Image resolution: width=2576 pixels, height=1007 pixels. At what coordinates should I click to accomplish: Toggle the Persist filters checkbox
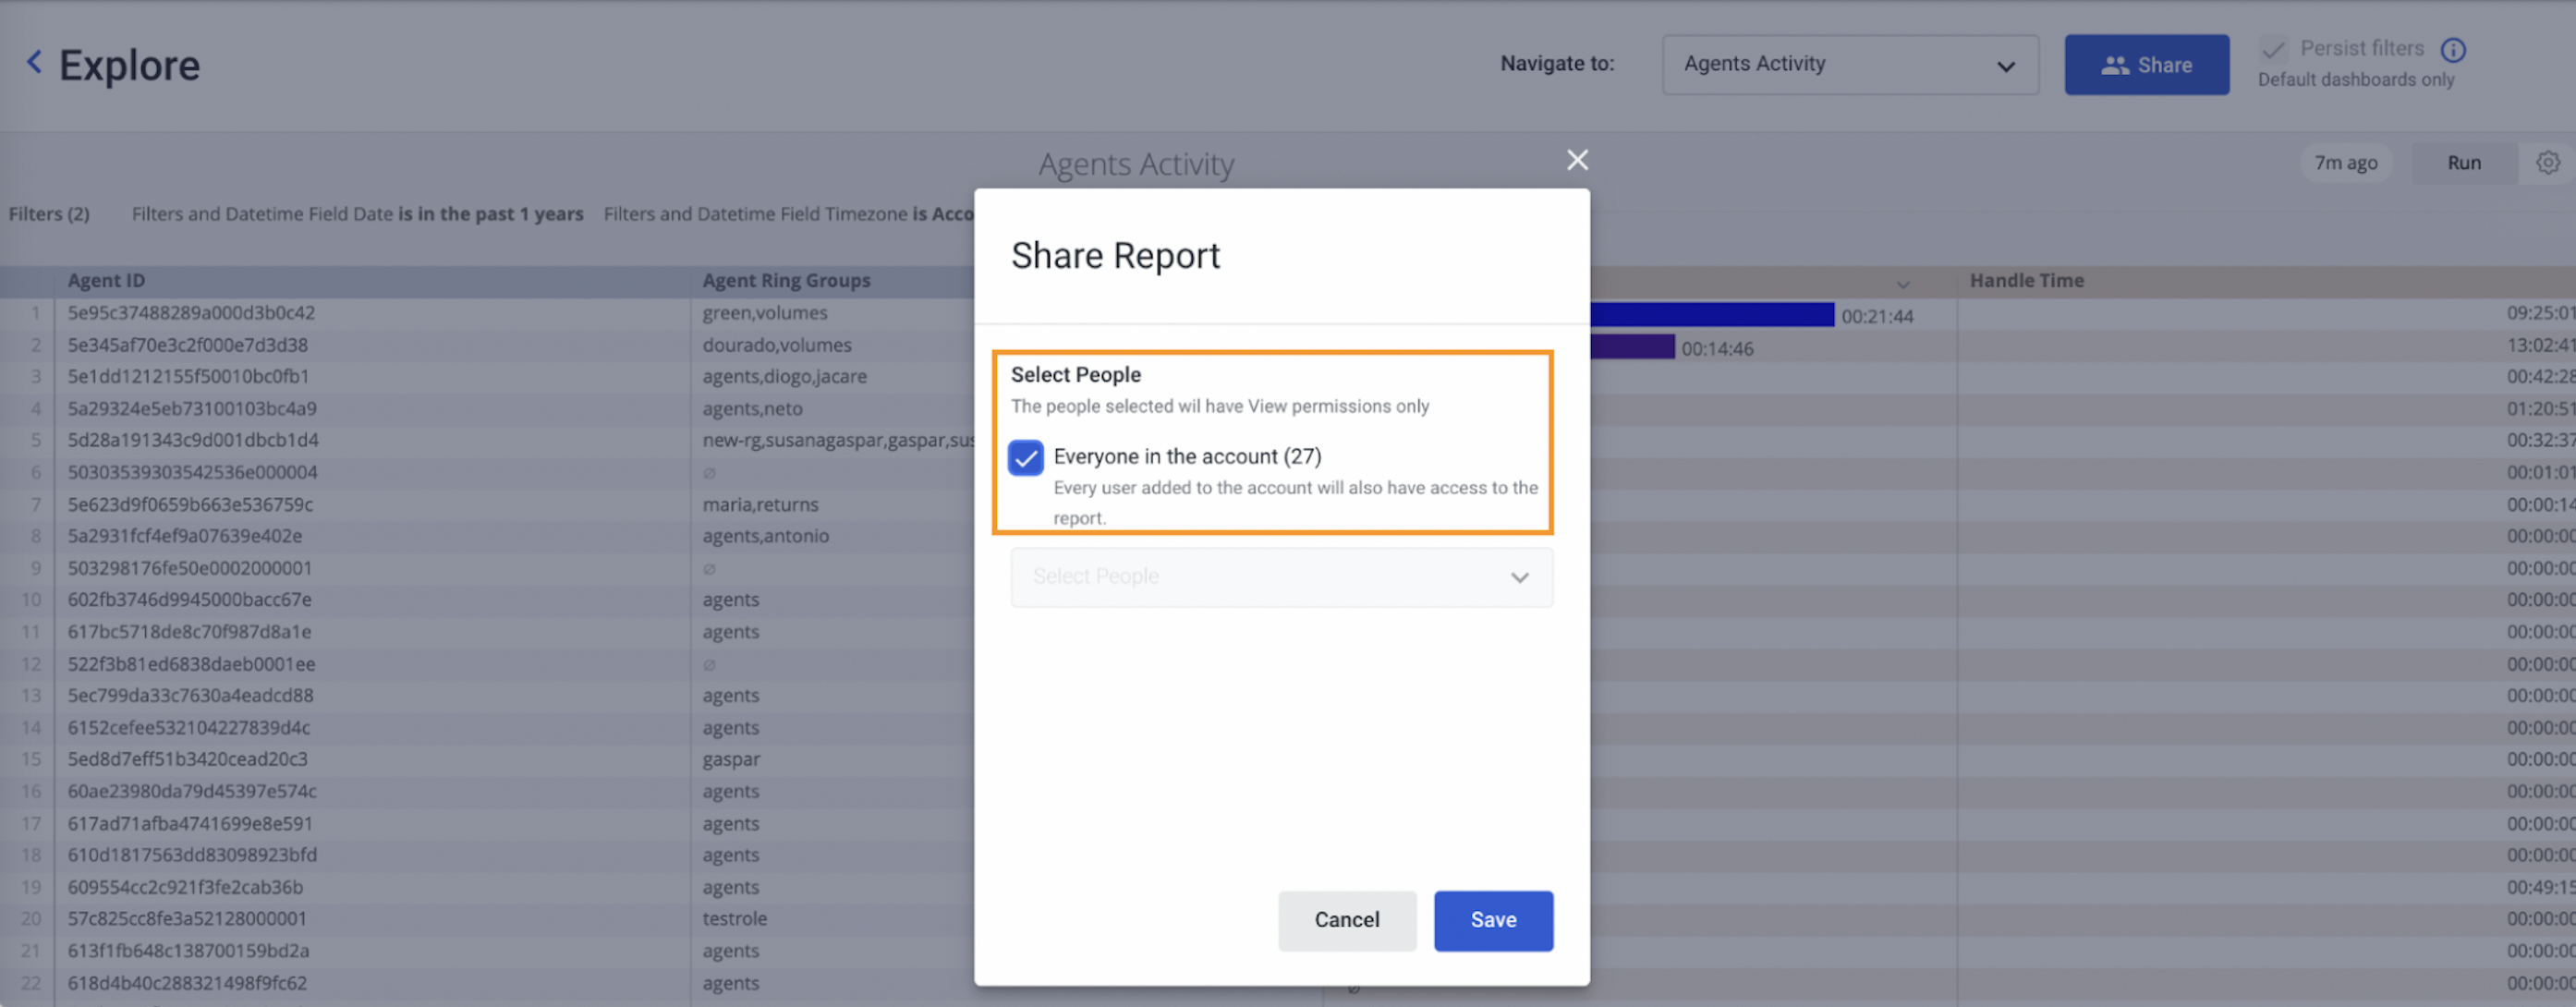[2273, 50]
